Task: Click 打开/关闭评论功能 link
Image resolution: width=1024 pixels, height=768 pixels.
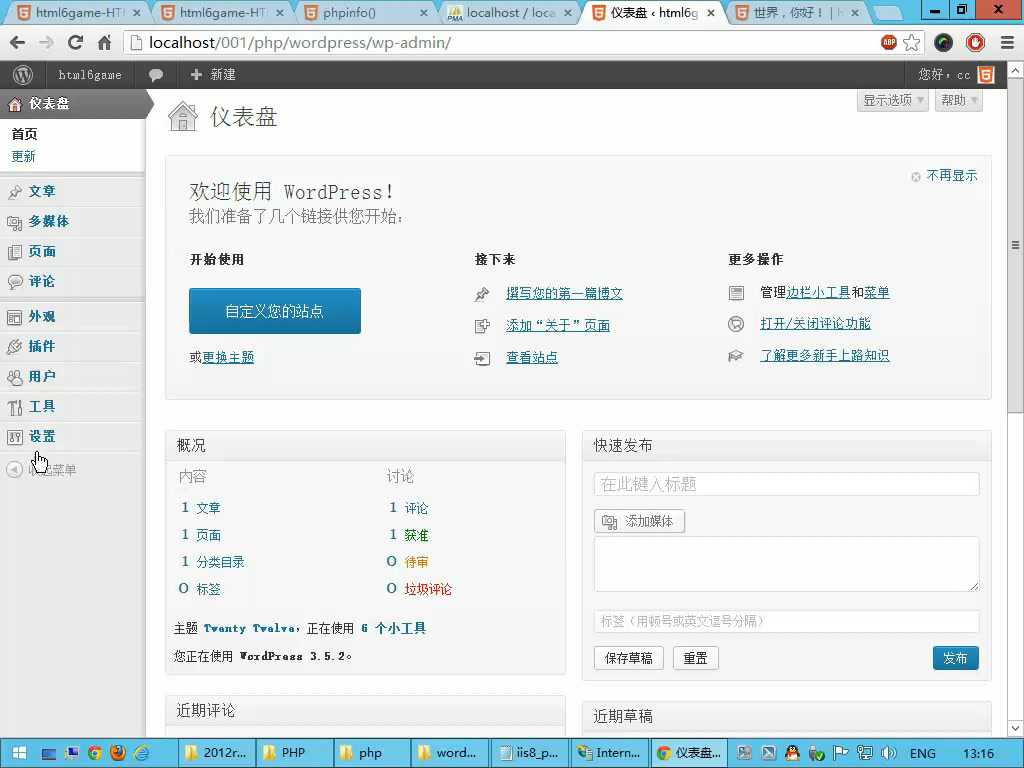Action: (815, 323)
